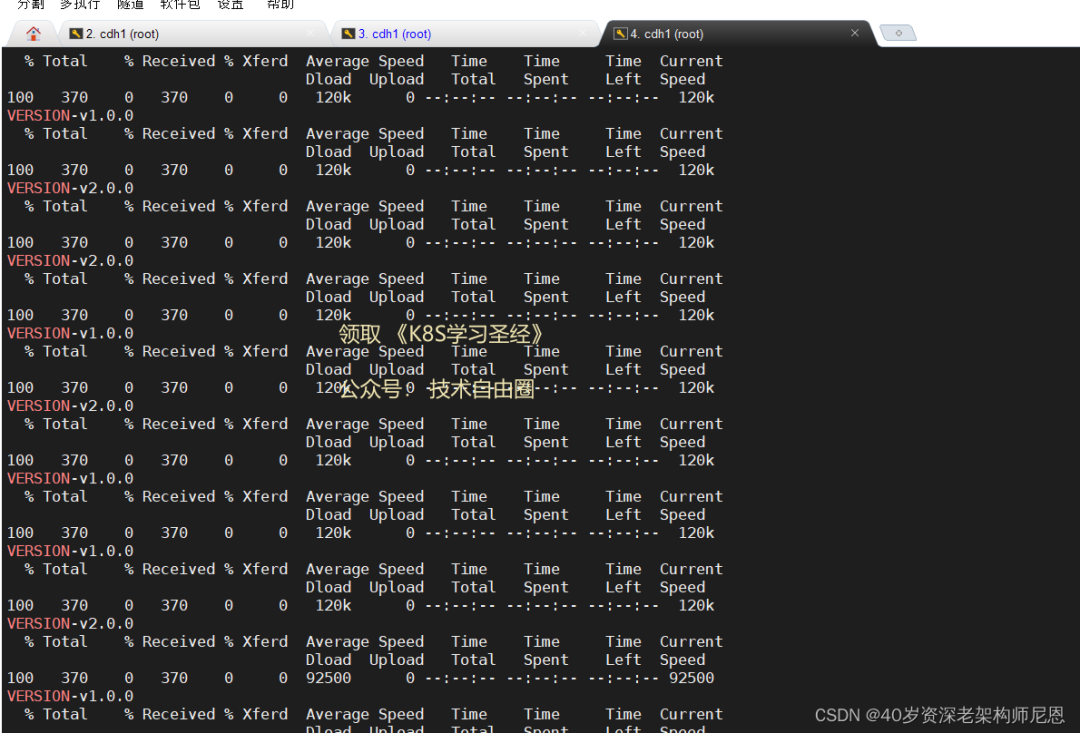Click the 92500 value under Current Speed
The image size is (1080, 733).
(691, 678)
